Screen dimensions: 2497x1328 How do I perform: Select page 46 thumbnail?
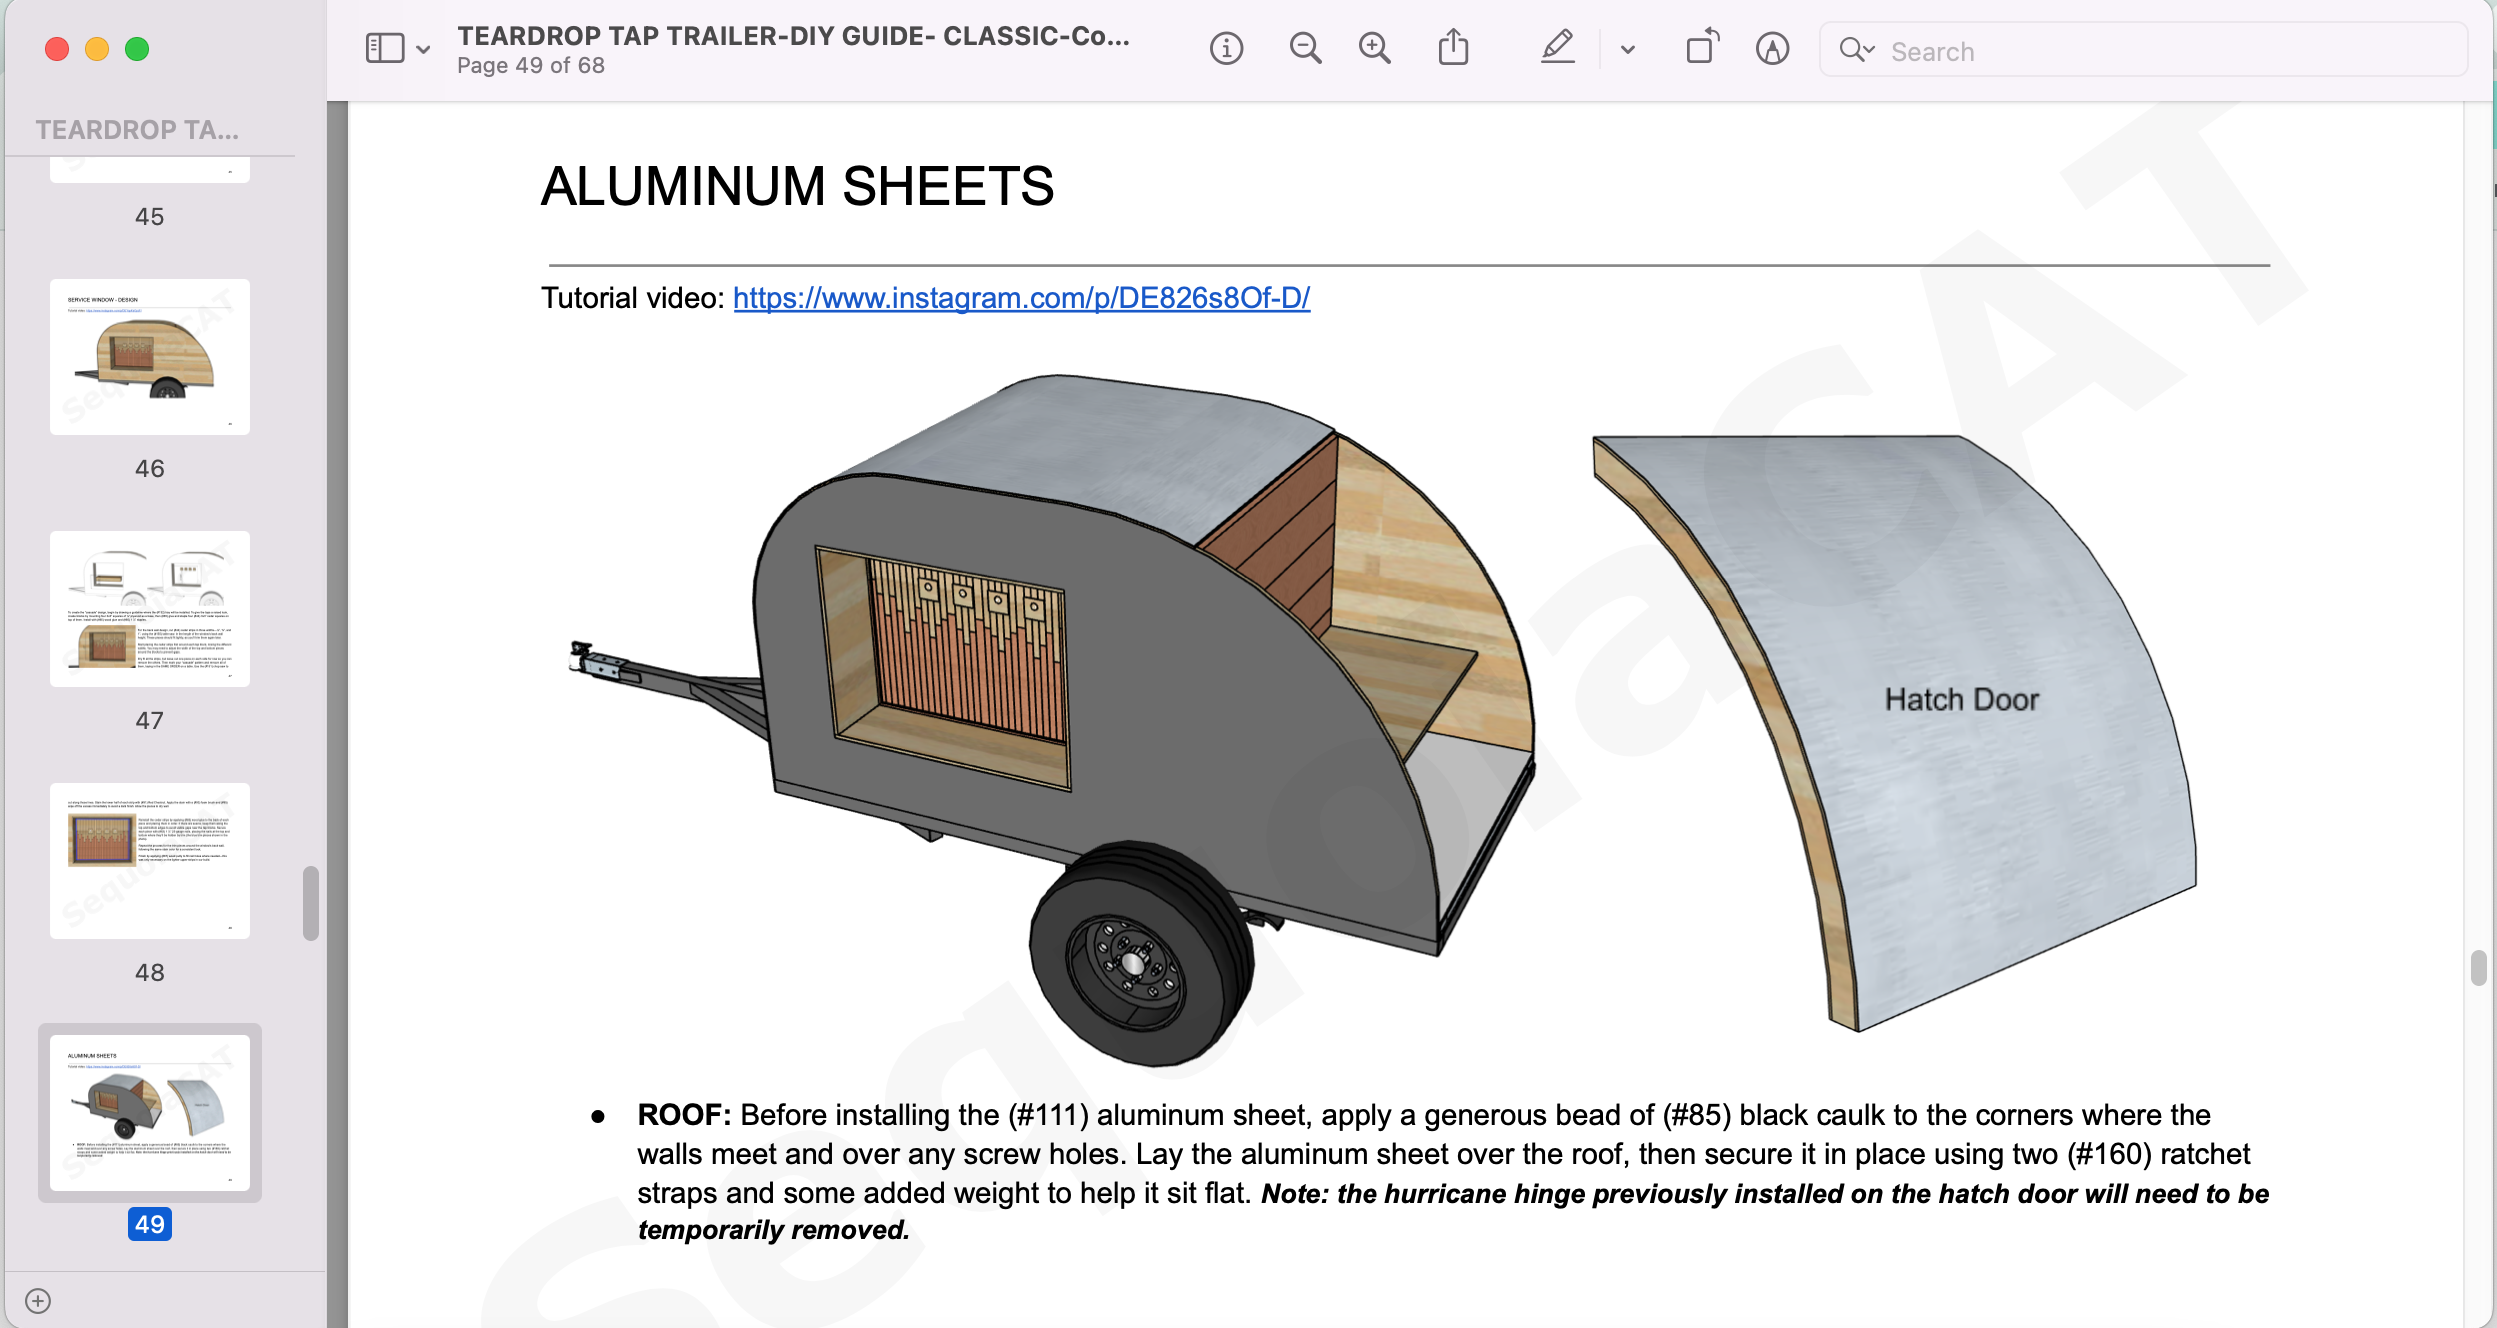click(x=150, y=357)
